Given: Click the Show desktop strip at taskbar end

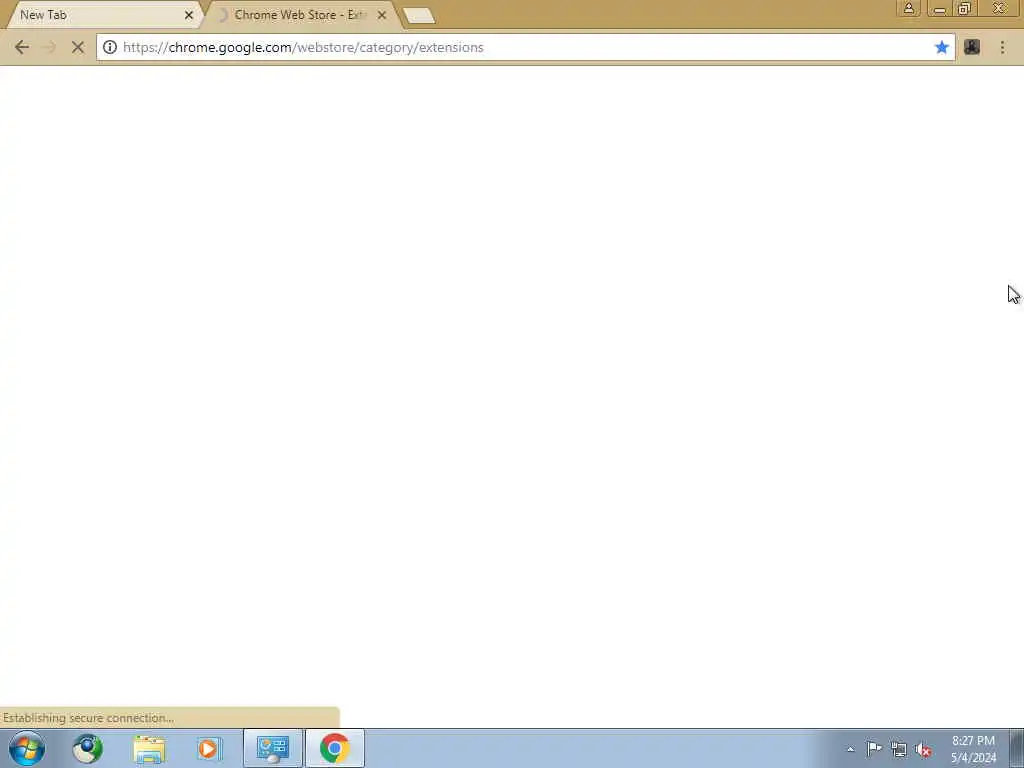Looking at the screenshot, I should coord(1017,748).
